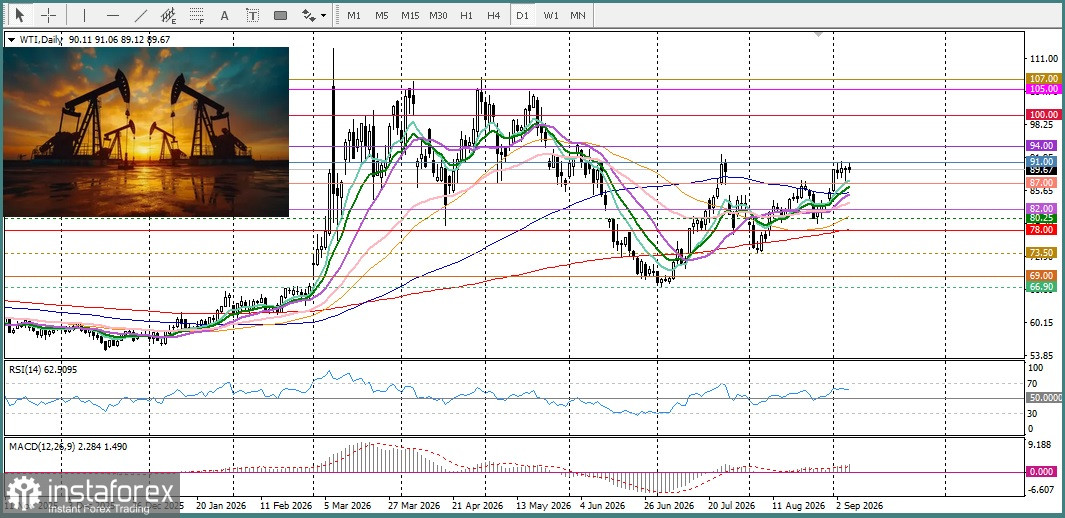Screen dimensions: 1065x518
Task: Click the green 80.25 level label
Action: 1043,218
